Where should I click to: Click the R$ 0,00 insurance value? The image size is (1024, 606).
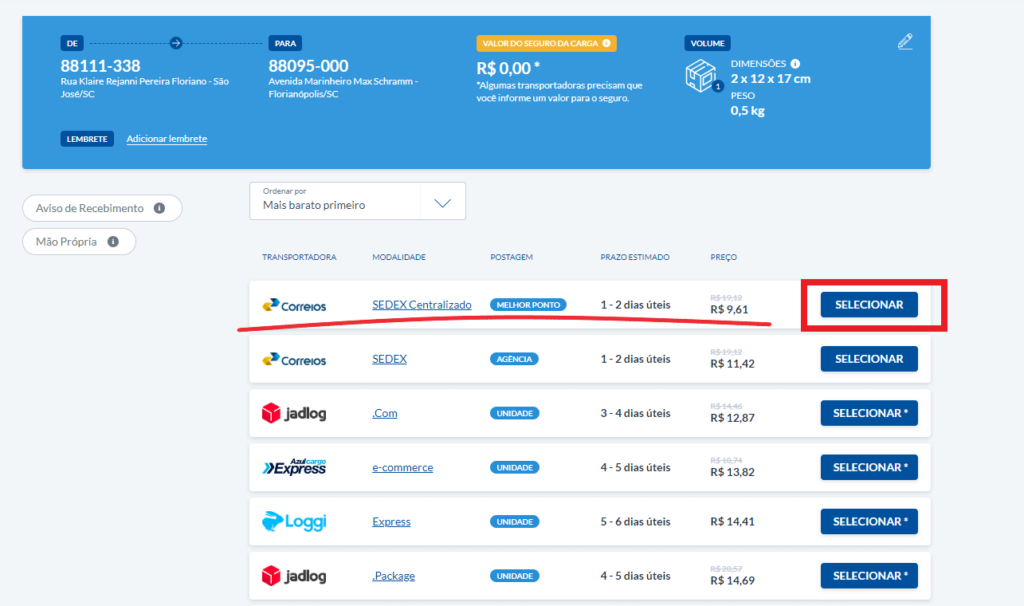508,68
